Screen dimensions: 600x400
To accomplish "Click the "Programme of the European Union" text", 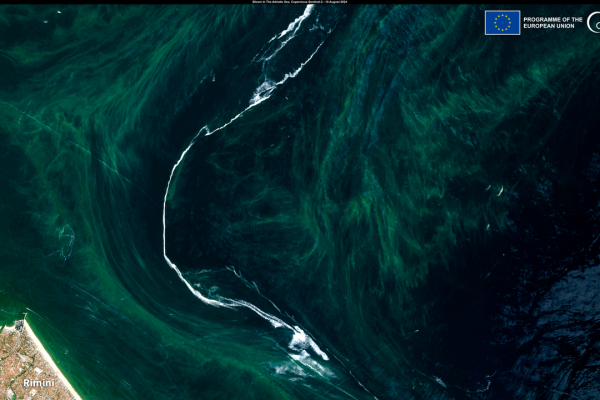I will pos(553,22).
